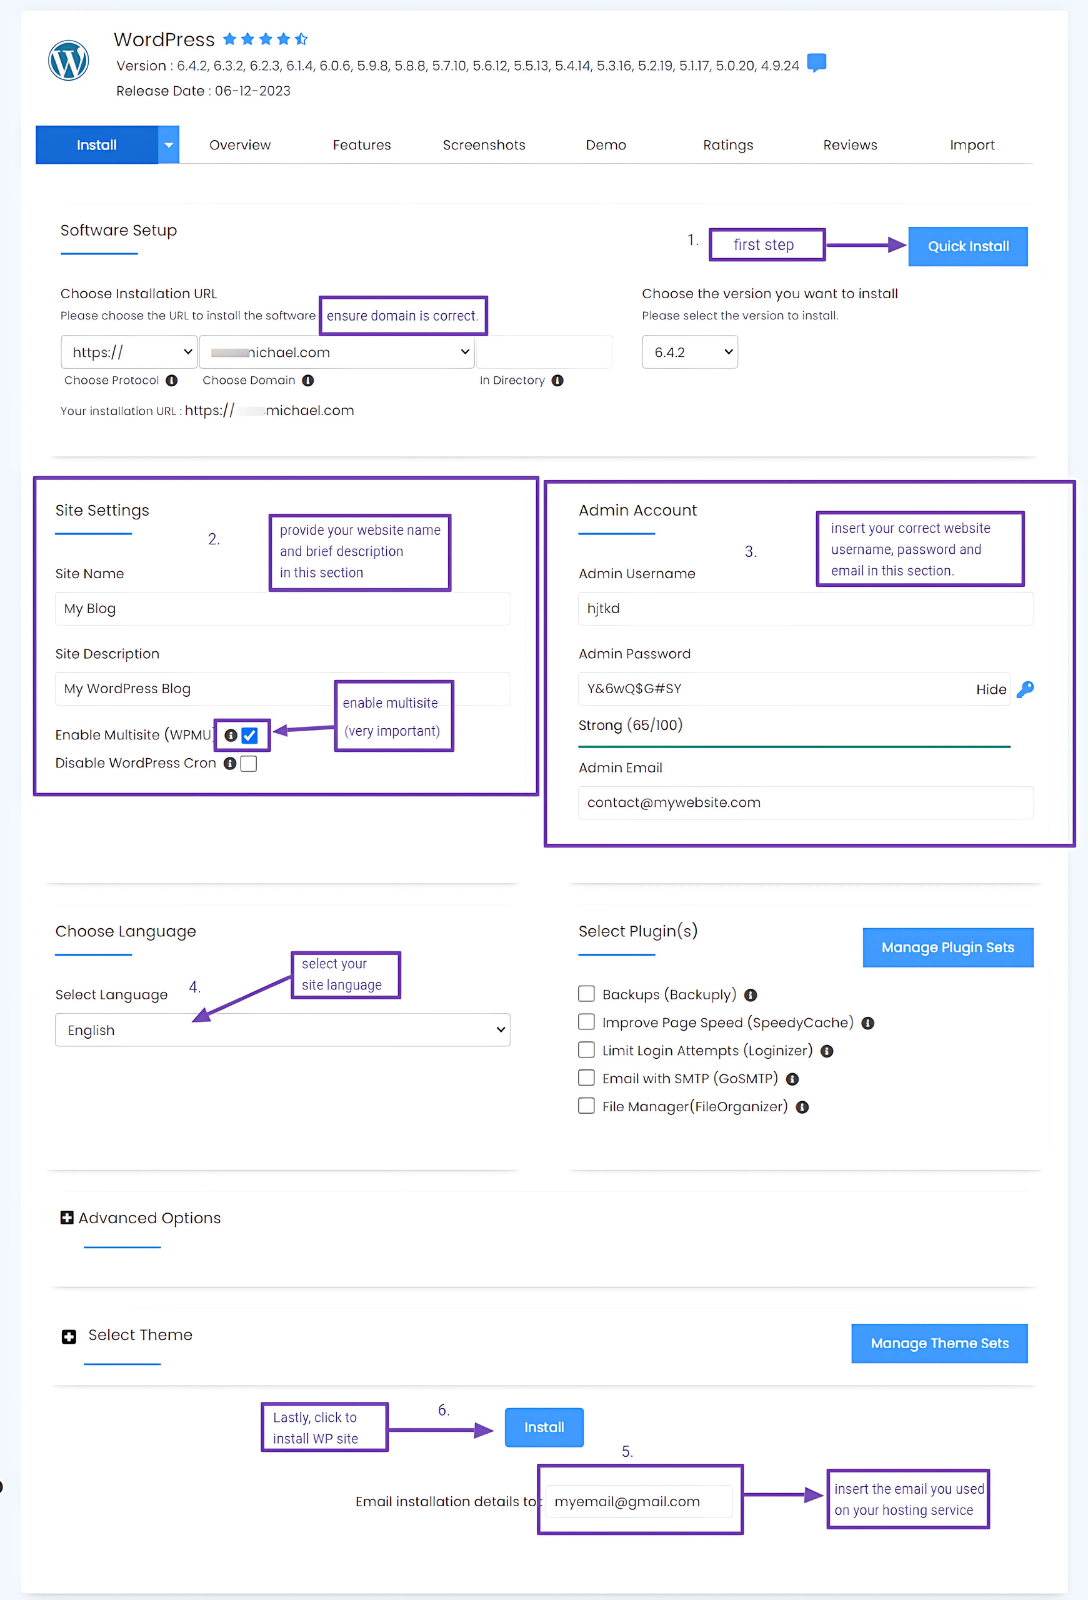Expand the Advanced Options section

click(x=150, y=1218)
